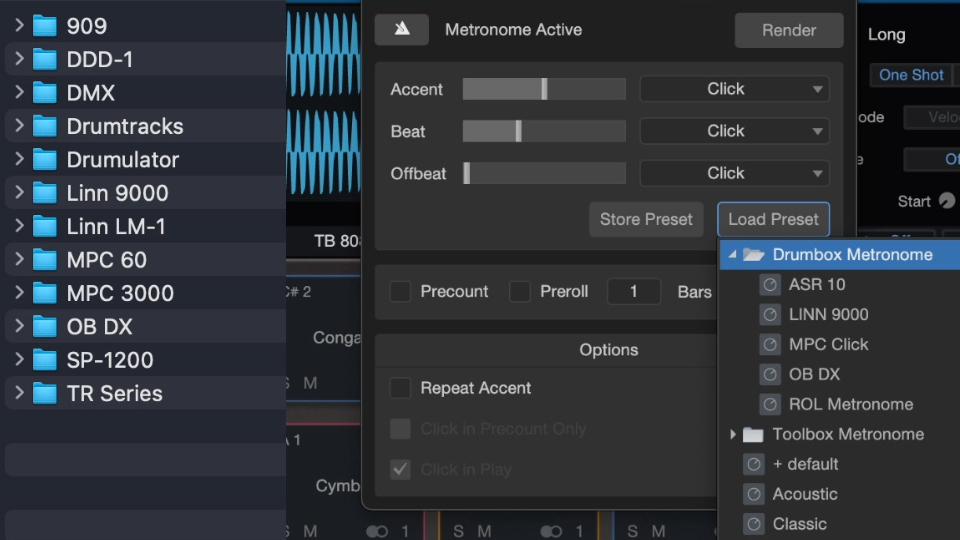Screen dimensions: 960x540
Task: Toggle the Repeat Accent checkbox
Action: [x=400, y=388]
